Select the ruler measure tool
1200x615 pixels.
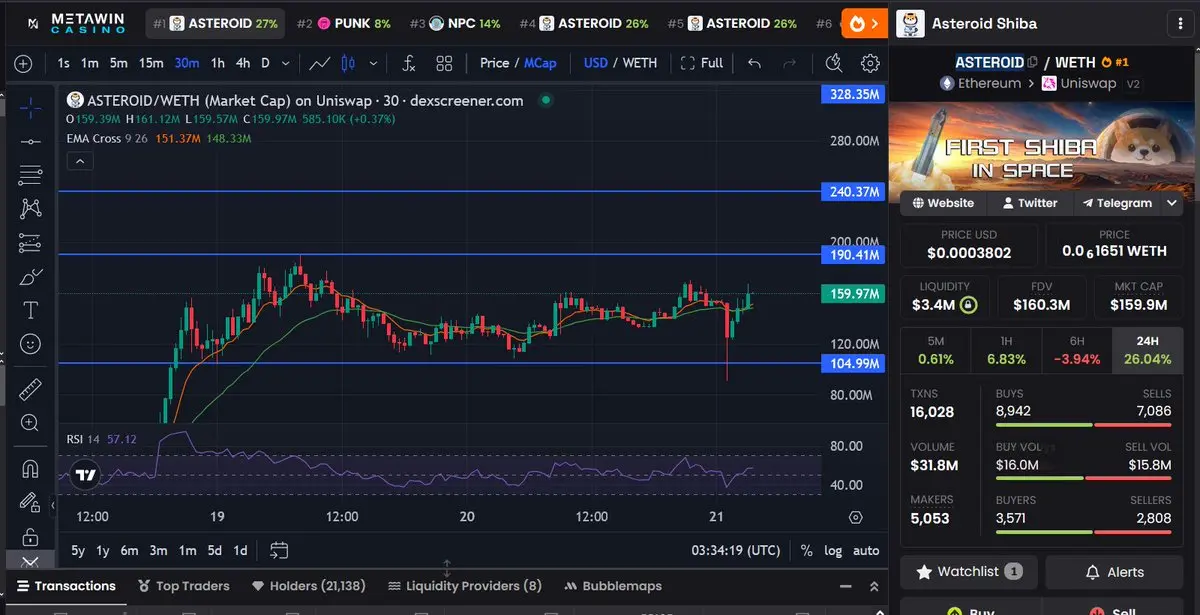[x=30, y=389]
